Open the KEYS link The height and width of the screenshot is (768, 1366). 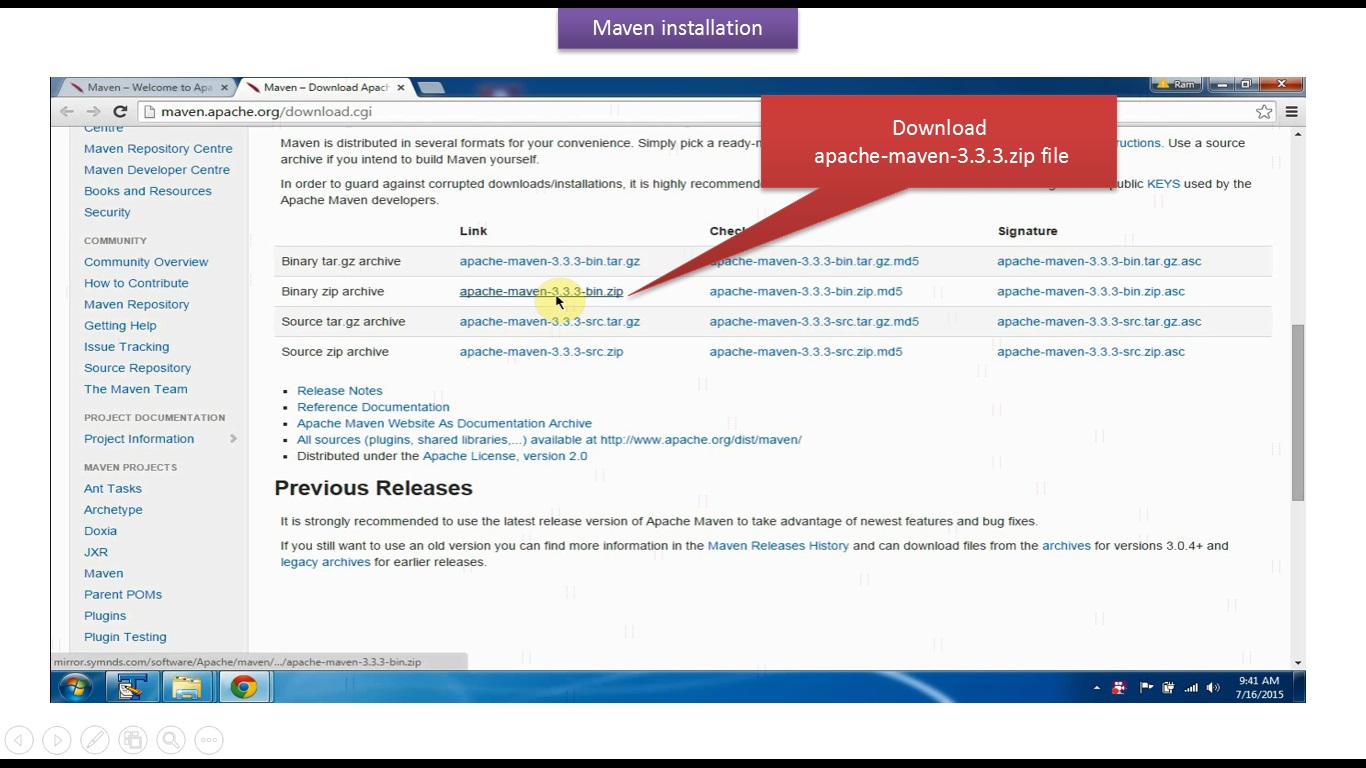coord(1163,184)
